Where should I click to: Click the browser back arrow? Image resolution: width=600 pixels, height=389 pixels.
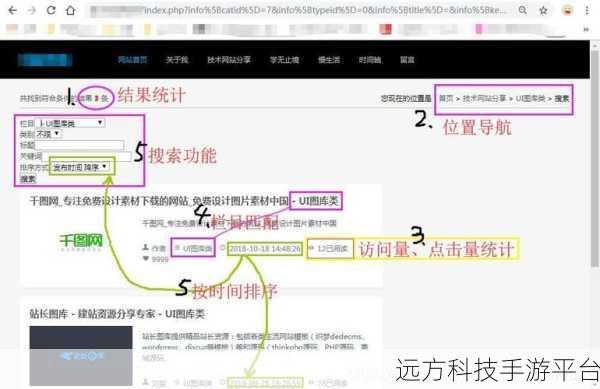coord(12,10)
